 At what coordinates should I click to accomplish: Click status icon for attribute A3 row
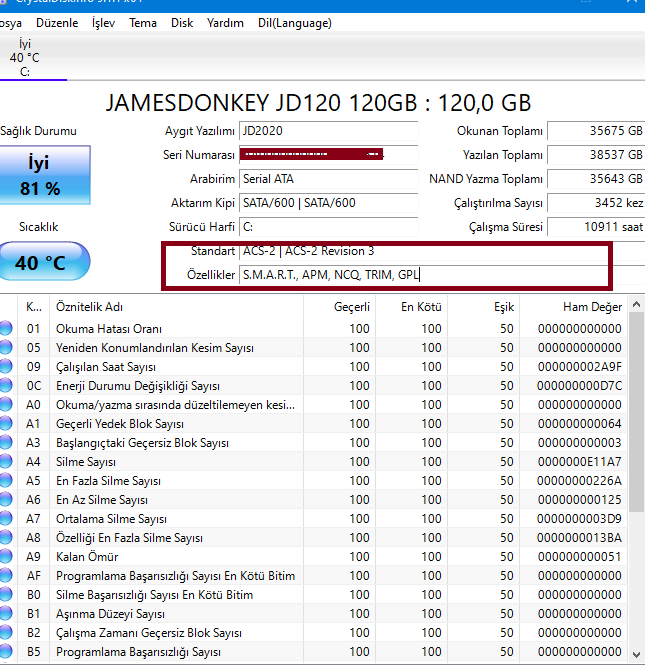pos(6,443)
